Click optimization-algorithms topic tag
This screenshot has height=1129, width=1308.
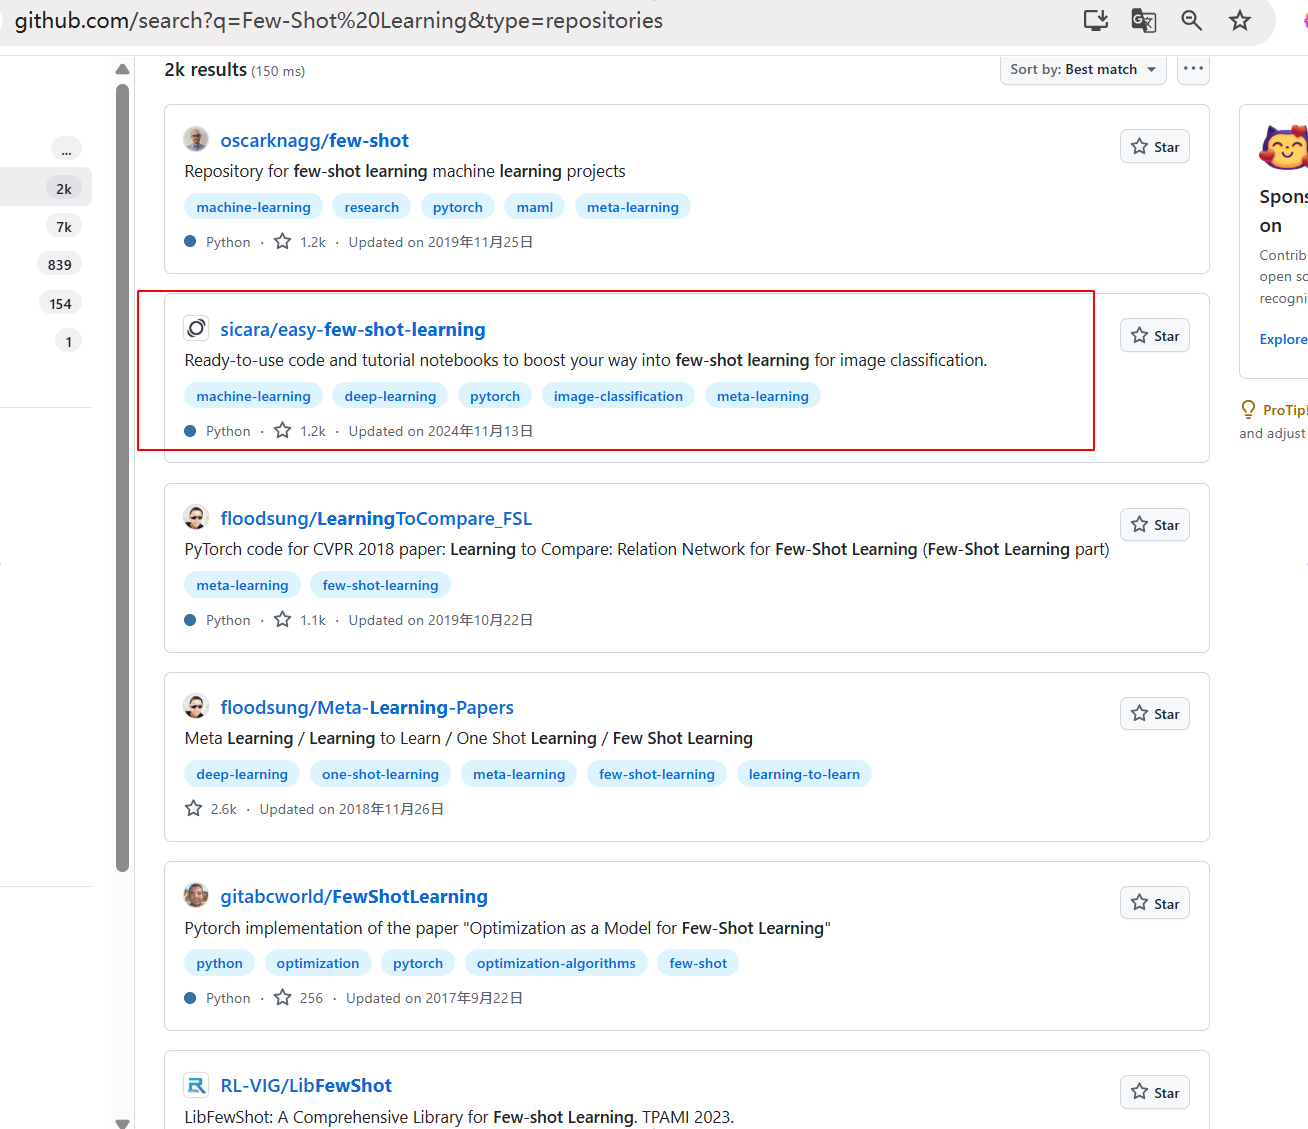(x=556, y=963)
